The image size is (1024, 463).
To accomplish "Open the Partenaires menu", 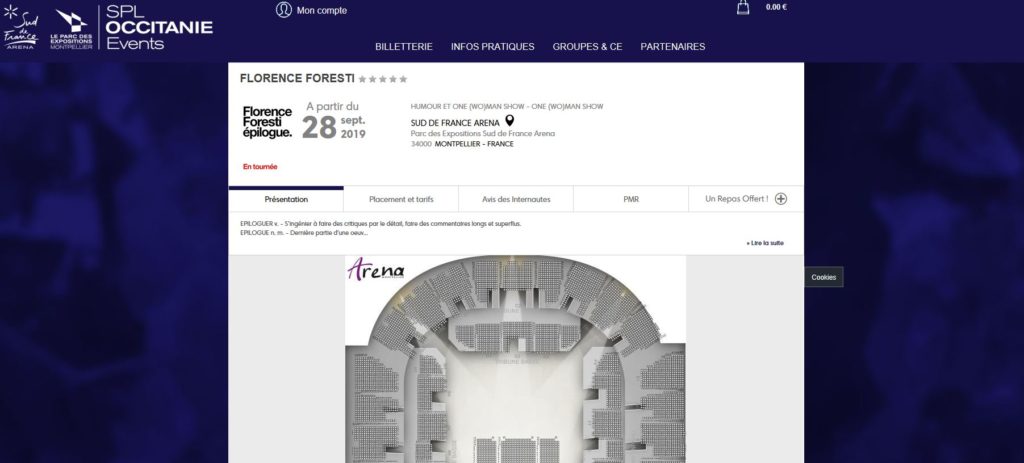I will pos(673,46).
